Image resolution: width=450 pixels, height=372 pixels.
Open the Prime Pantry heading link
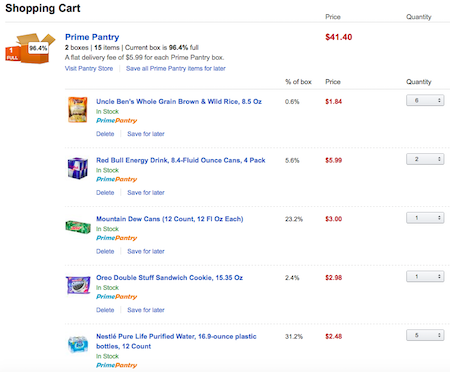click(92, 37)
